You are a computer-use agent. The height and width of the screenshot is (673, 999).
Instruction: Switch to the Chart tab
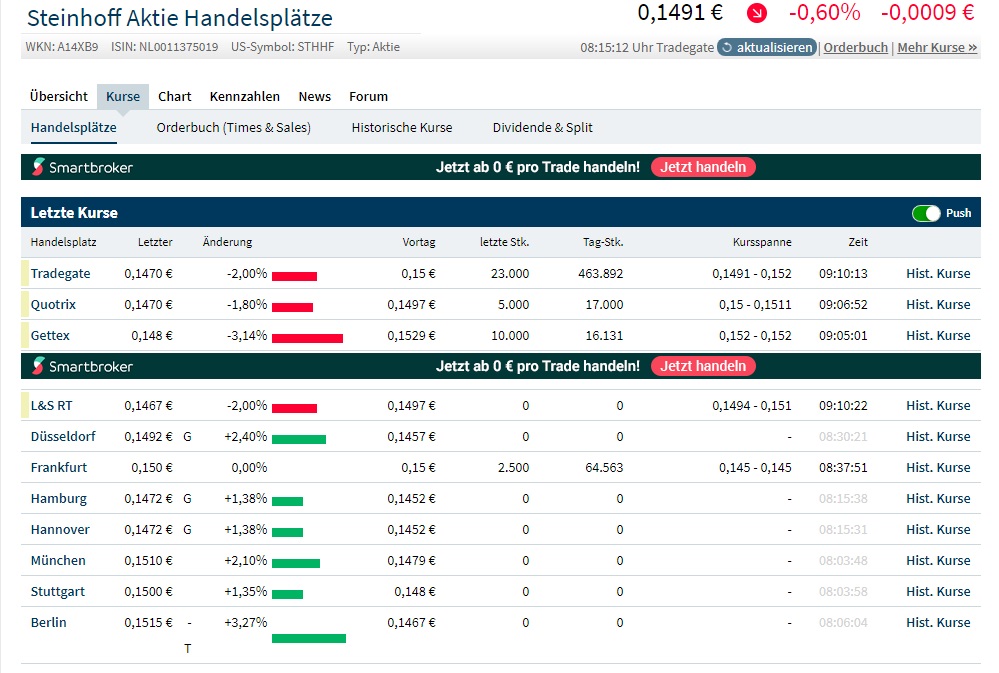tap(175, 96)
